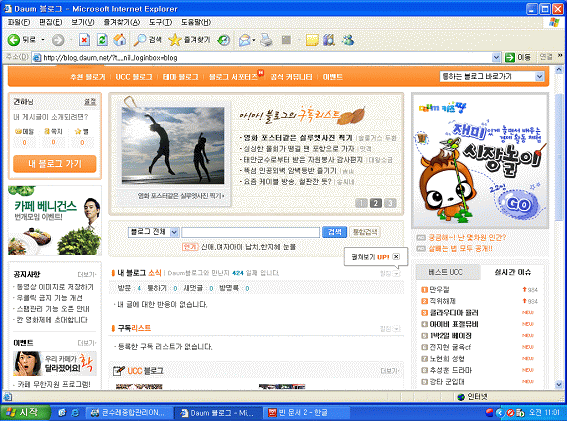Open the 도구(T) menu

160,22
